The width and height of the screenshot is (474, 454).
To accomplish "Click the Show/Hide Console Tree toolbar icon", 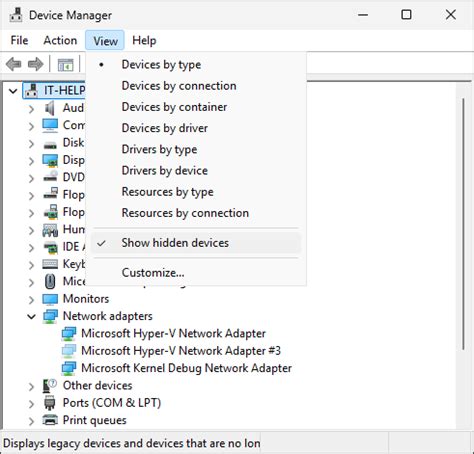I will pyautogui.click(x=65, y=64).
